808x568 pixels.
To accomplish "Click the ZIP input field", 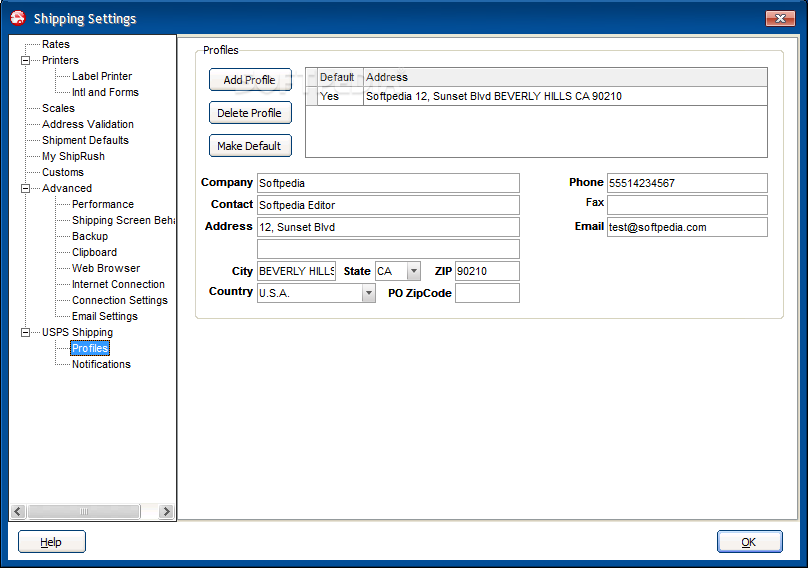I will (487, 271).
